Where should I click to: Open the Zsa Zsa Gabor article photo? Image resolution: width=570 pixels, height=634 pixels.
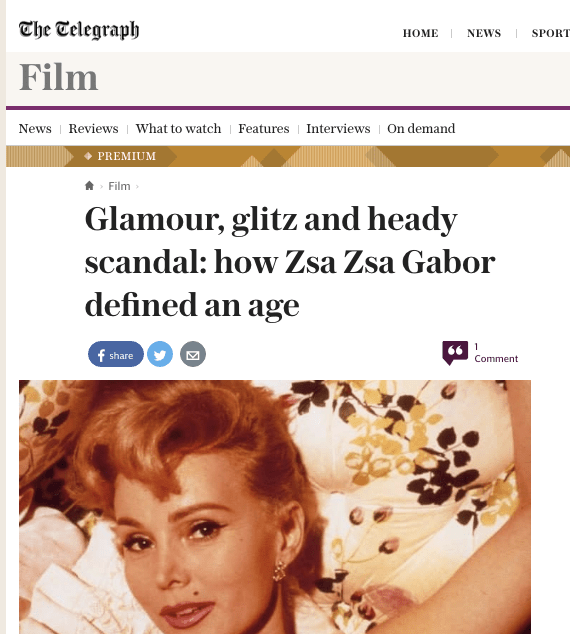275,507
